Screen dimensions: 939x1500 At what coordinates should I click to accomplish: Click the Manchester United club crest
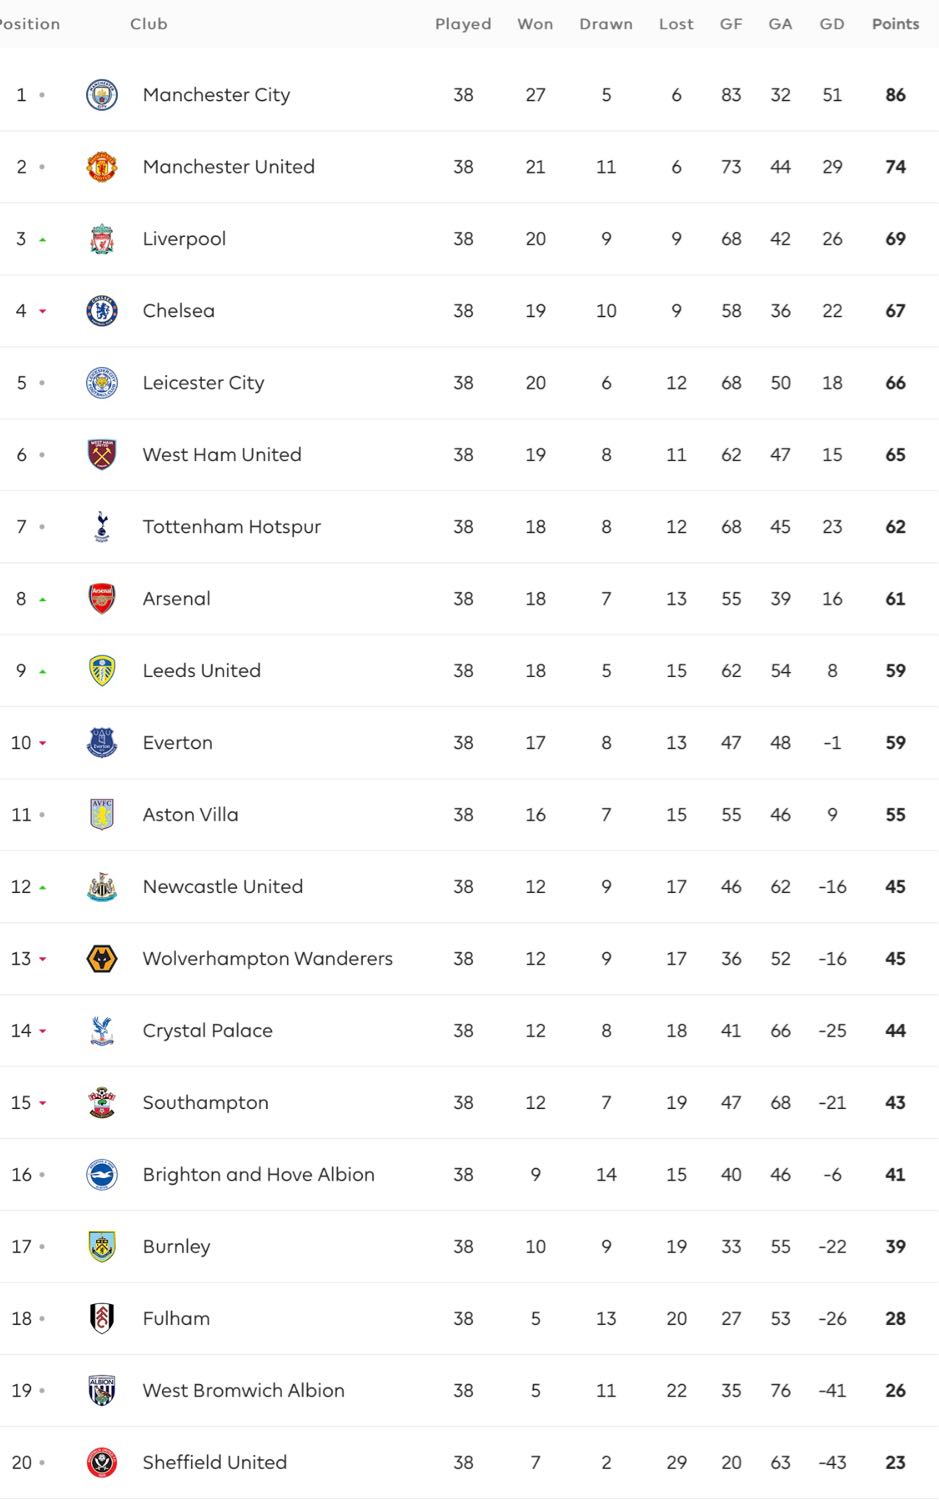tap(102, 167)
